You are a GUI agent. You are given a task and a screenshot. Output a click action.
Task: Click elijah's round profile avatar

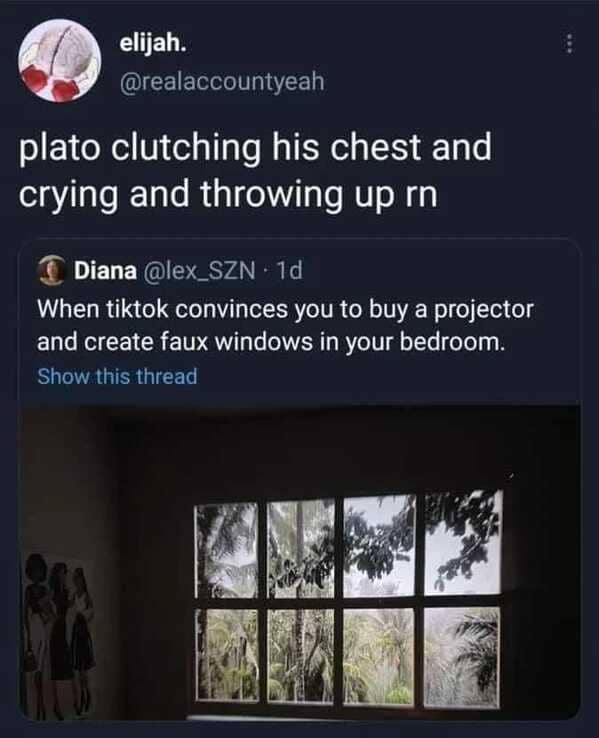[x=60, y=60]
